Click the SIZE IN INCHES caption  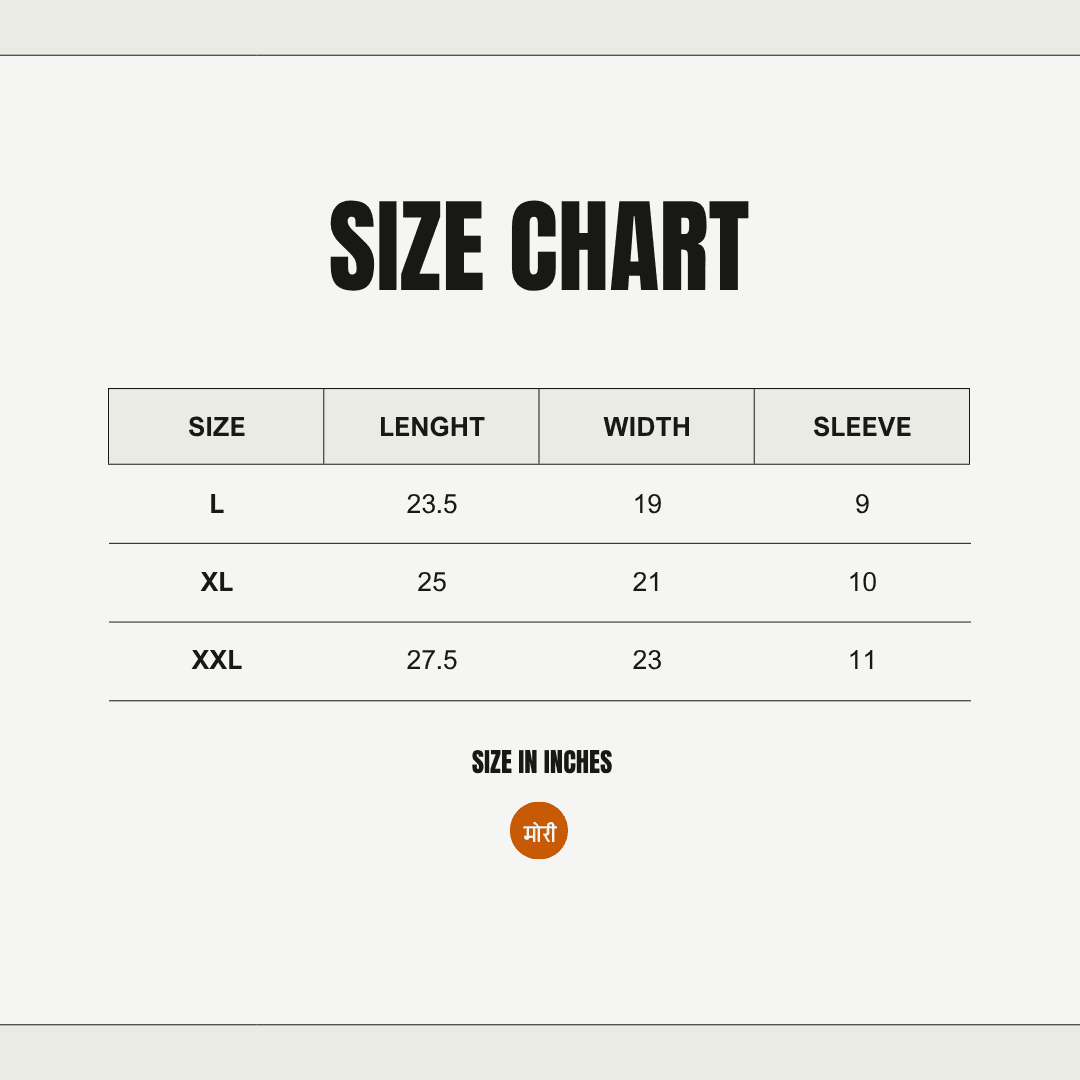point(541,763)
